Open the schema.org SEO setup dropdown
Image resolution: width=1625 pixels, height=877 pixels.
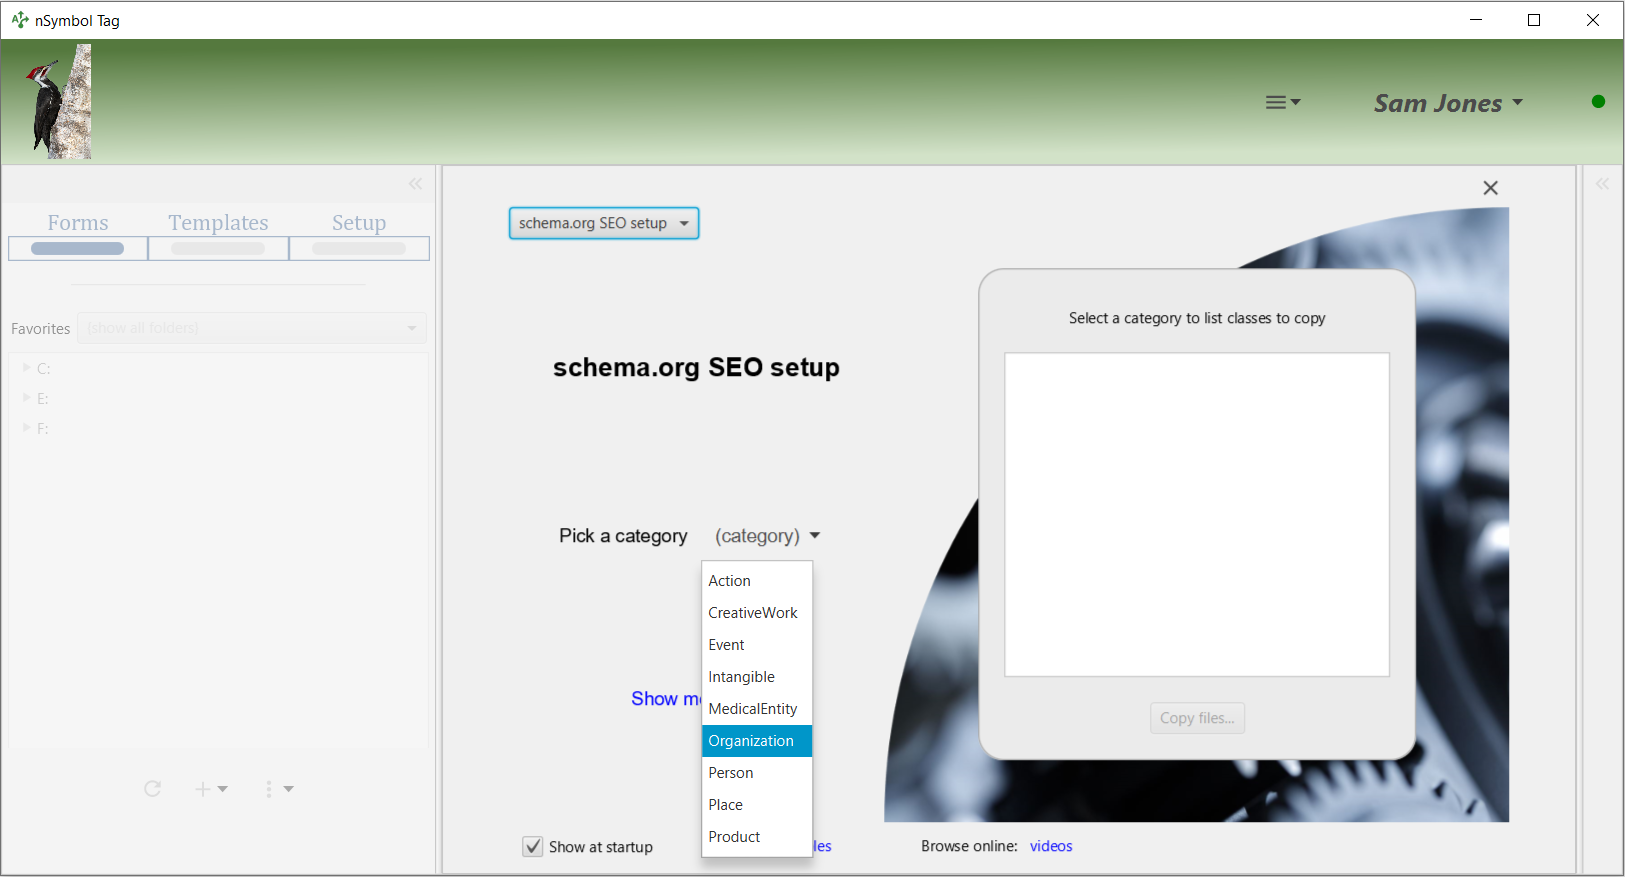tap(604, 223)
